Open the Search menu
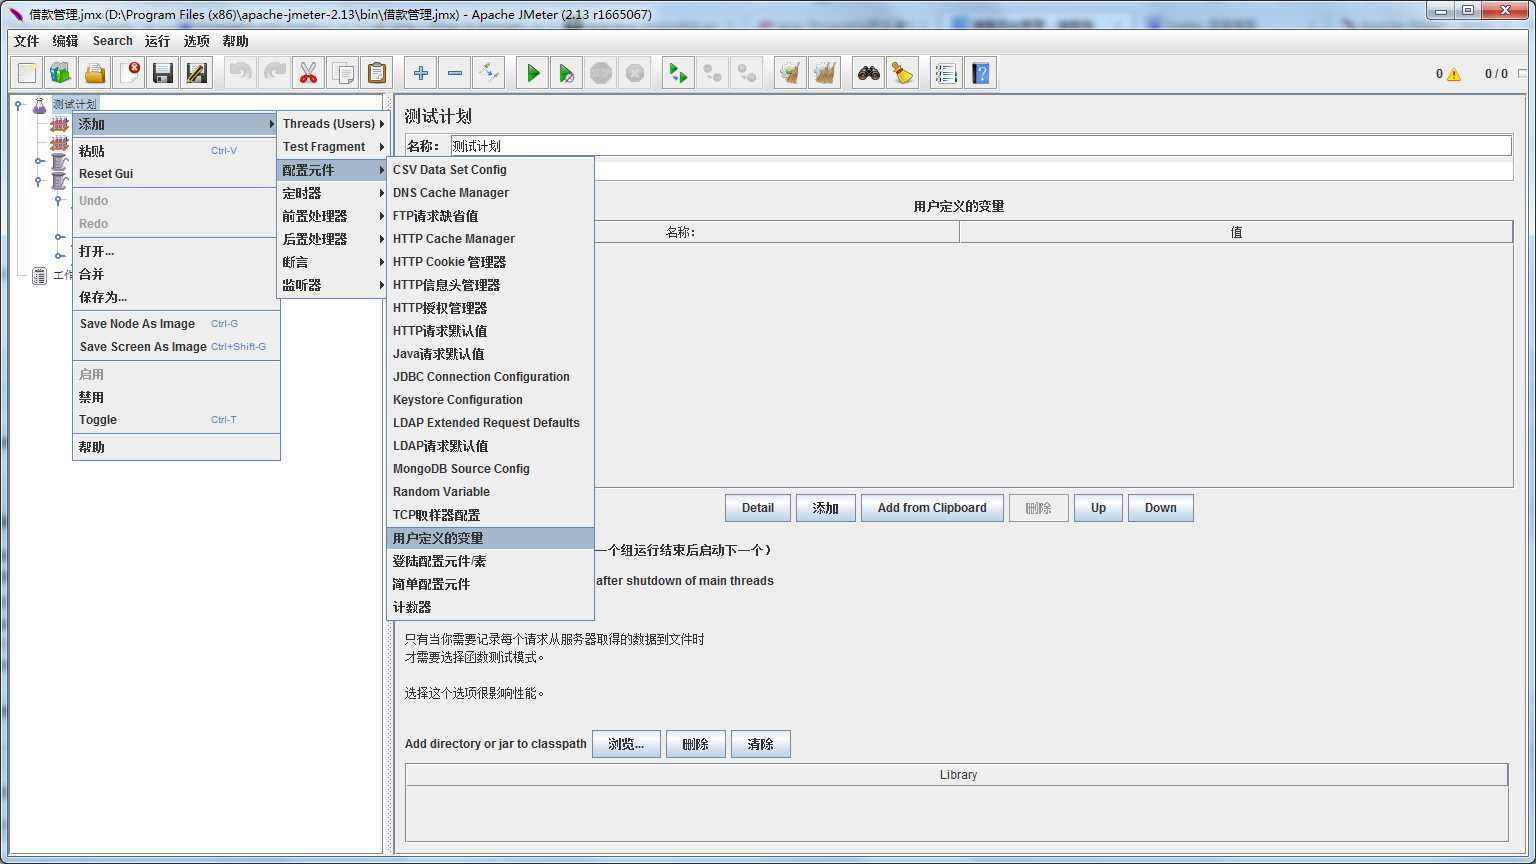The width and height of the screenshot is (1536, 864). 113,41
